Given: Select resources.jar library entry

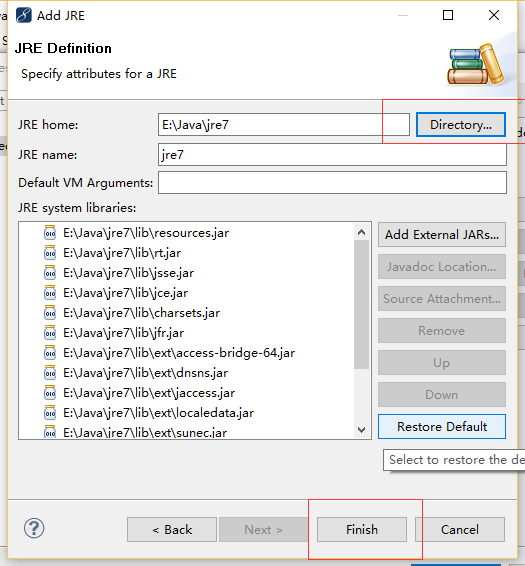Looking at the screenshot, I should point(146,233).
